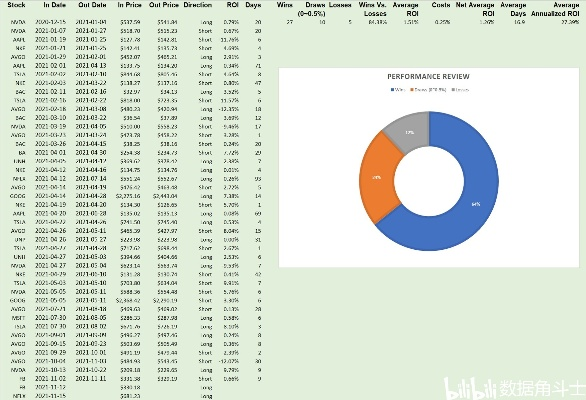Select the Direction column header
This screenshot has width=586, height=400.
click(x=198, y=5)
